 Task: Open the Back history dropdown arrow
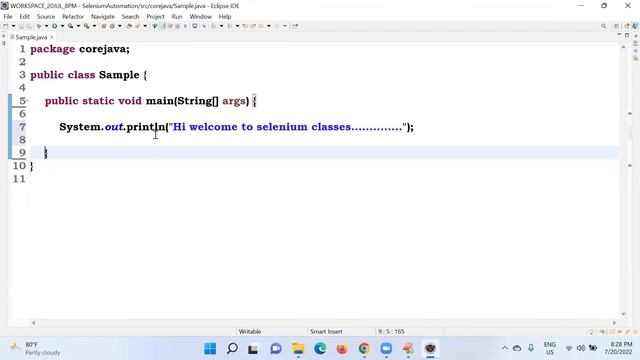269,26
